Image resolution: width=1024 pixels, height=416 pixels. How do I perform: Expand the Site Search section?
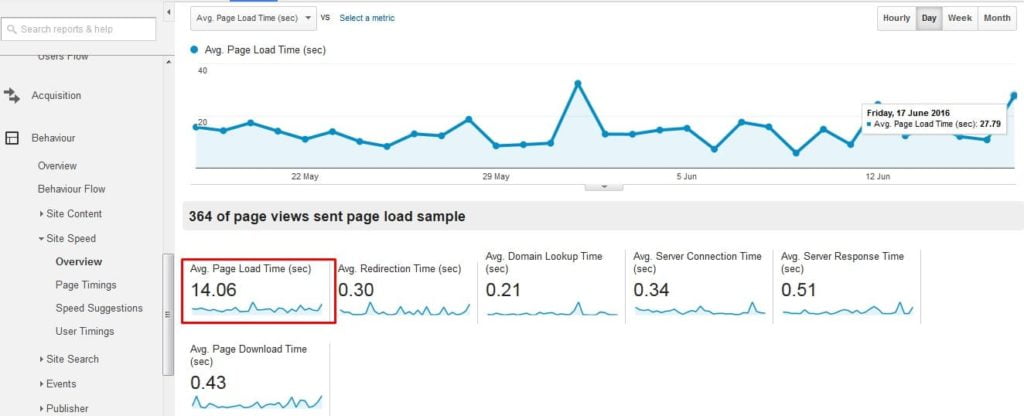(41, 359)
